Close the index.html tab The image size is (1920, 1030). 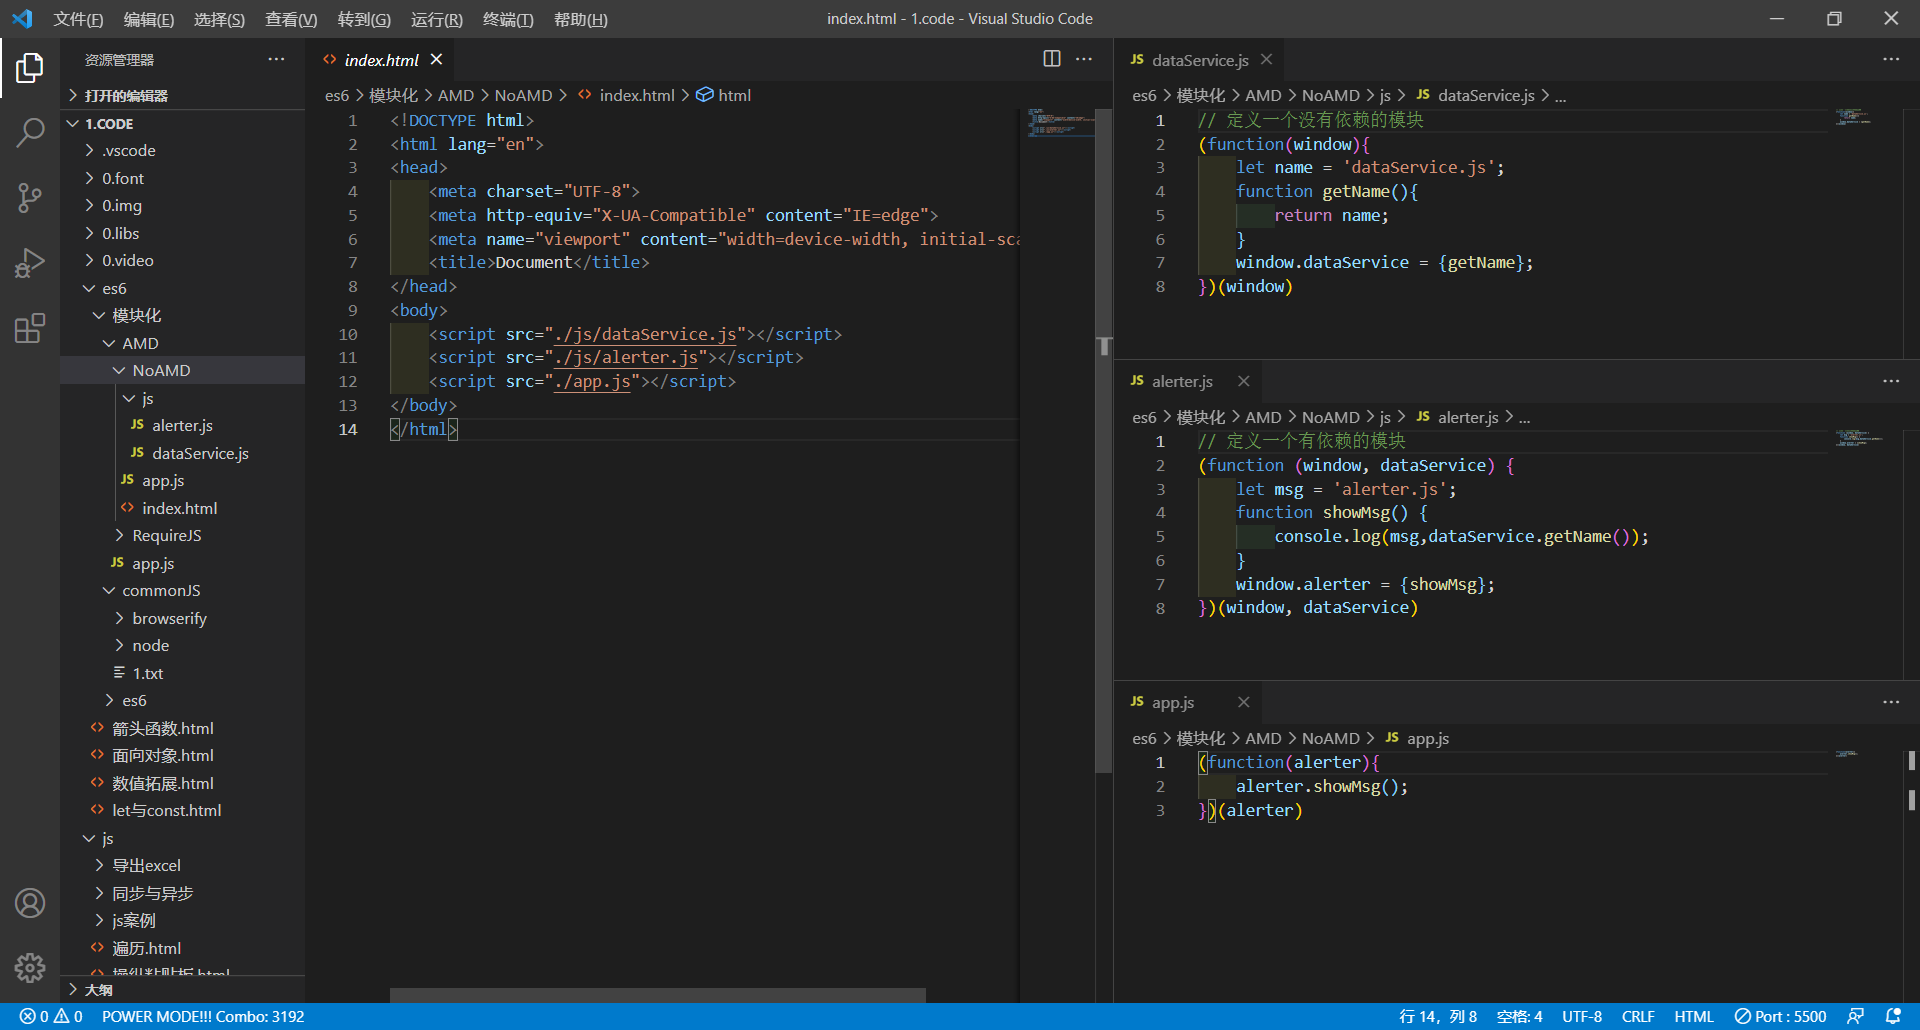436,60
